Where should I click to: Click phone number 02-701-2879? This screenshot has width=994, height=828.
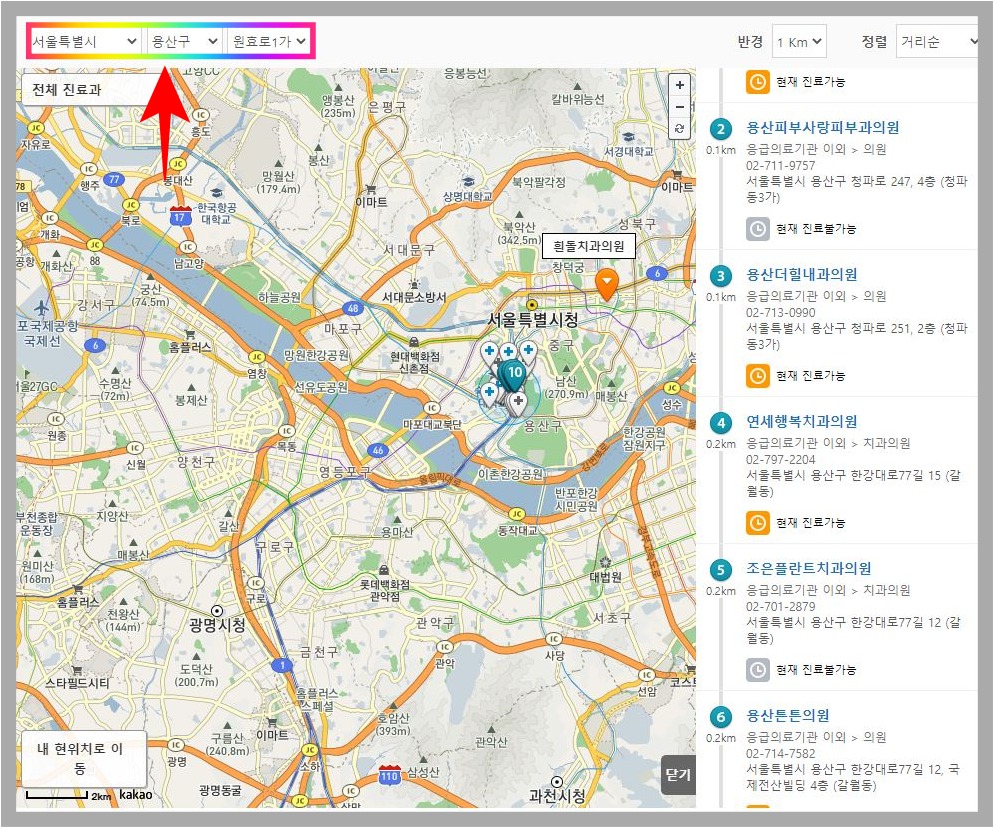(780, 607)
